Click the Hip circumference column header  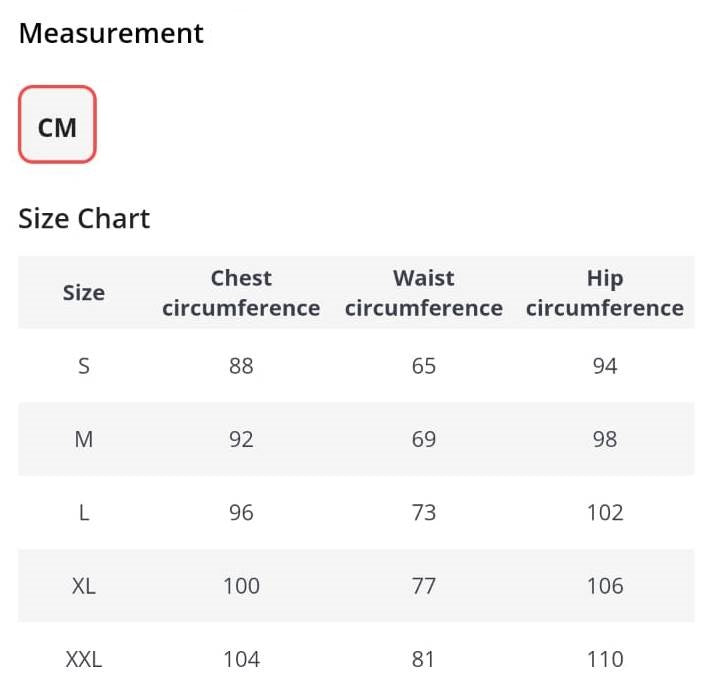pos(605,293)
